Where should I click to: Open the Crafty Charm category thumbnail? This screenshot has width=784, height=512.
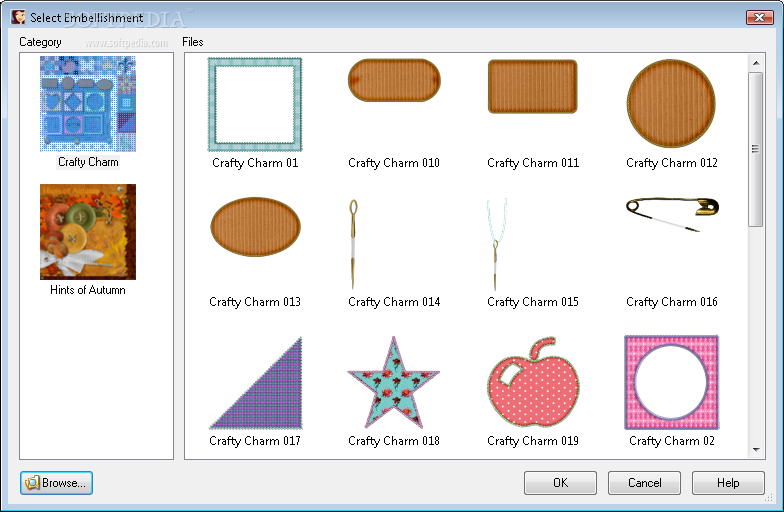pyautogui.click(x=88, y=104)
